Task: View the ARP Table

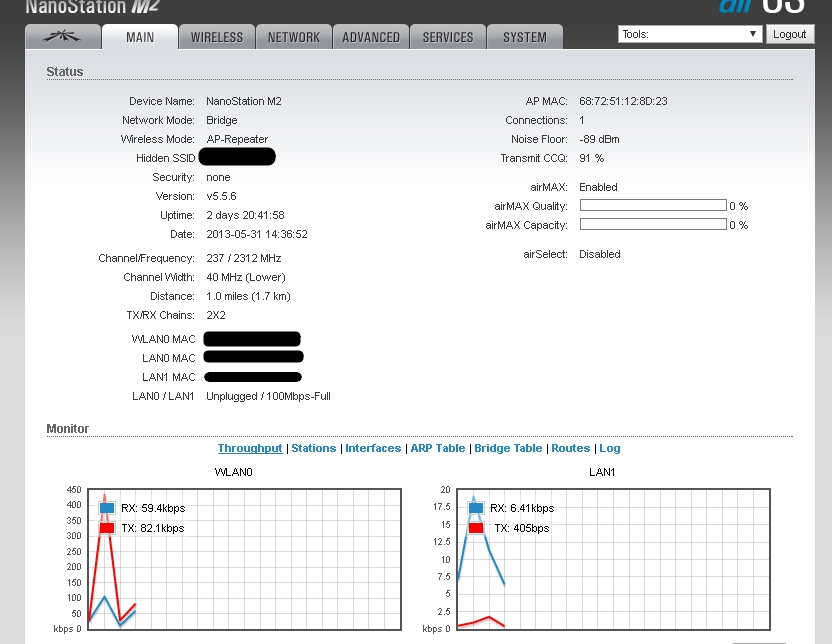Action: [x=438, y=448]
